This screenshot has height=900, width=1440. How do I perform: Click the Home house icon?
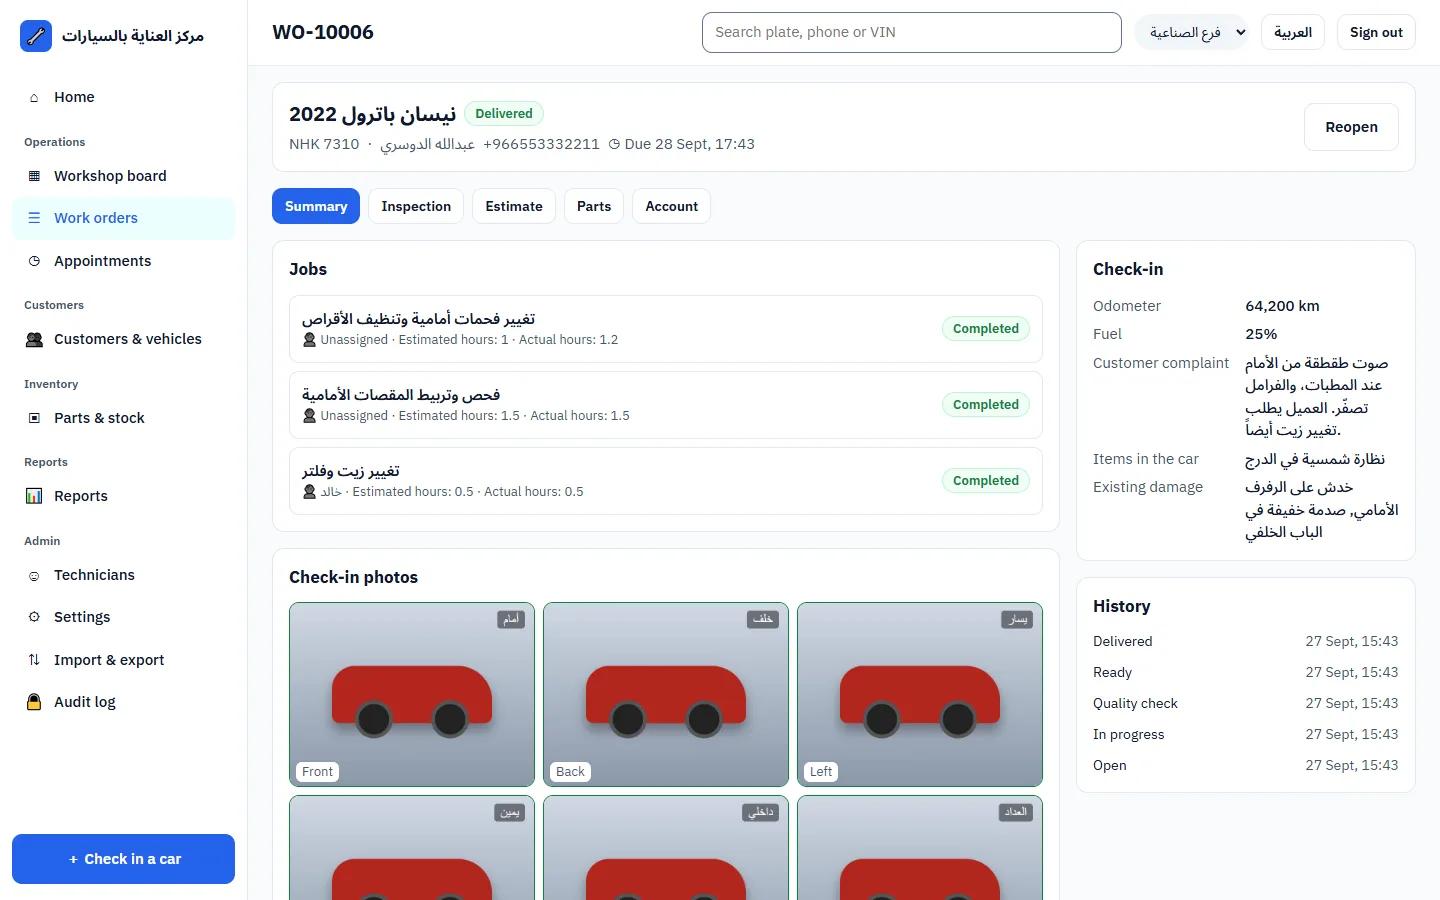click(34, 98)
